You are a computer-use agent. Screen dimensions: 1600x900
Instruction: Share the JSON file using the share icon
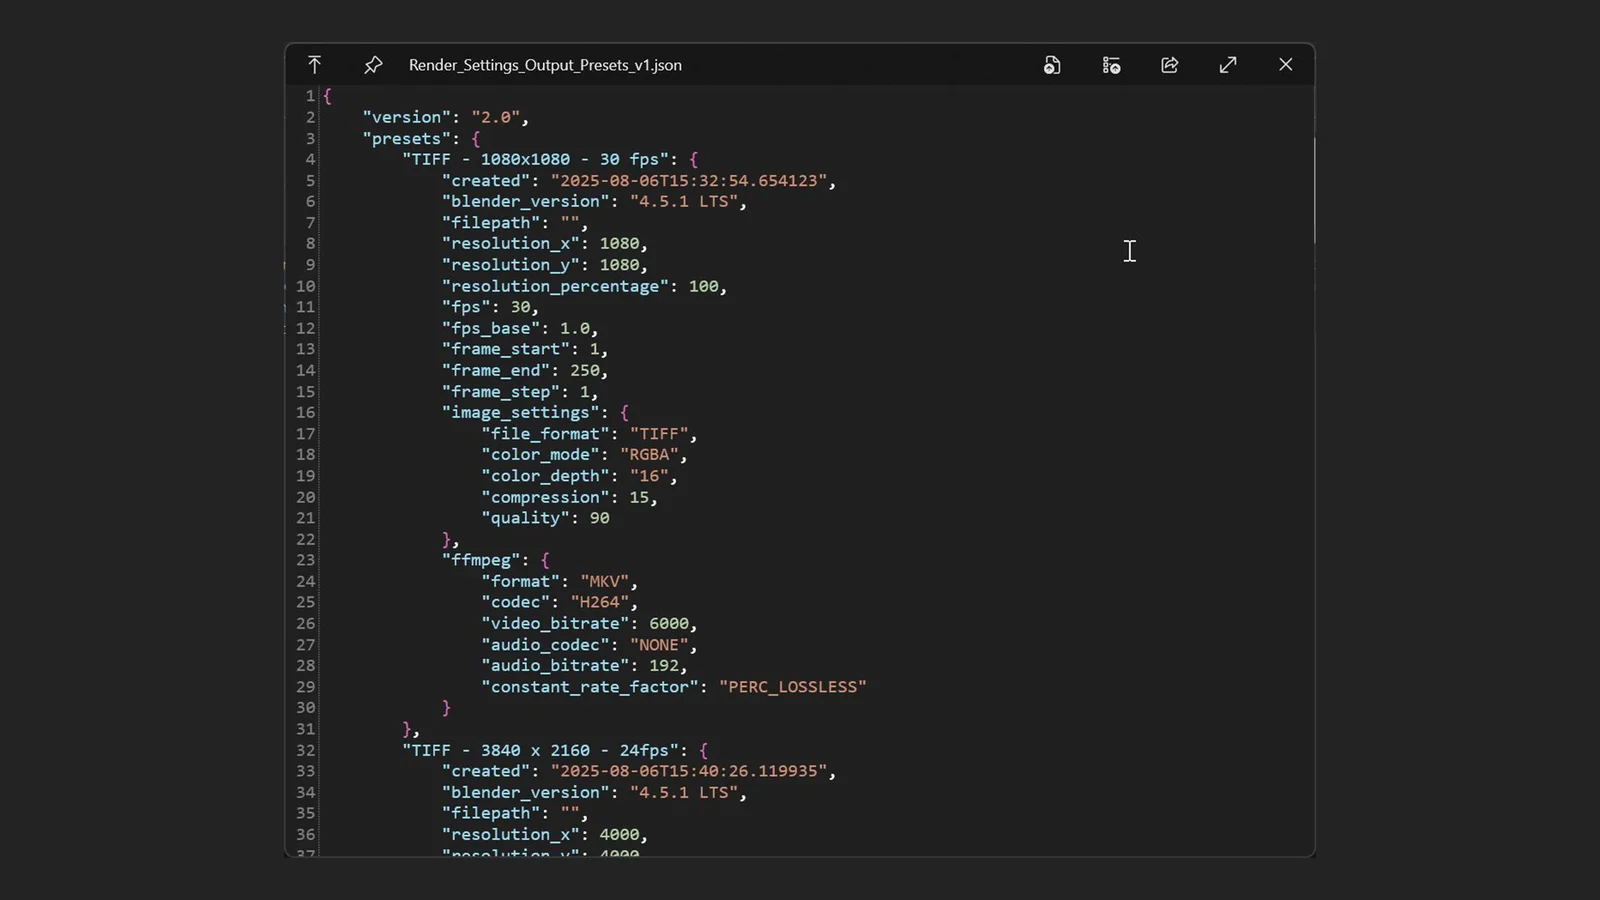1169,64
